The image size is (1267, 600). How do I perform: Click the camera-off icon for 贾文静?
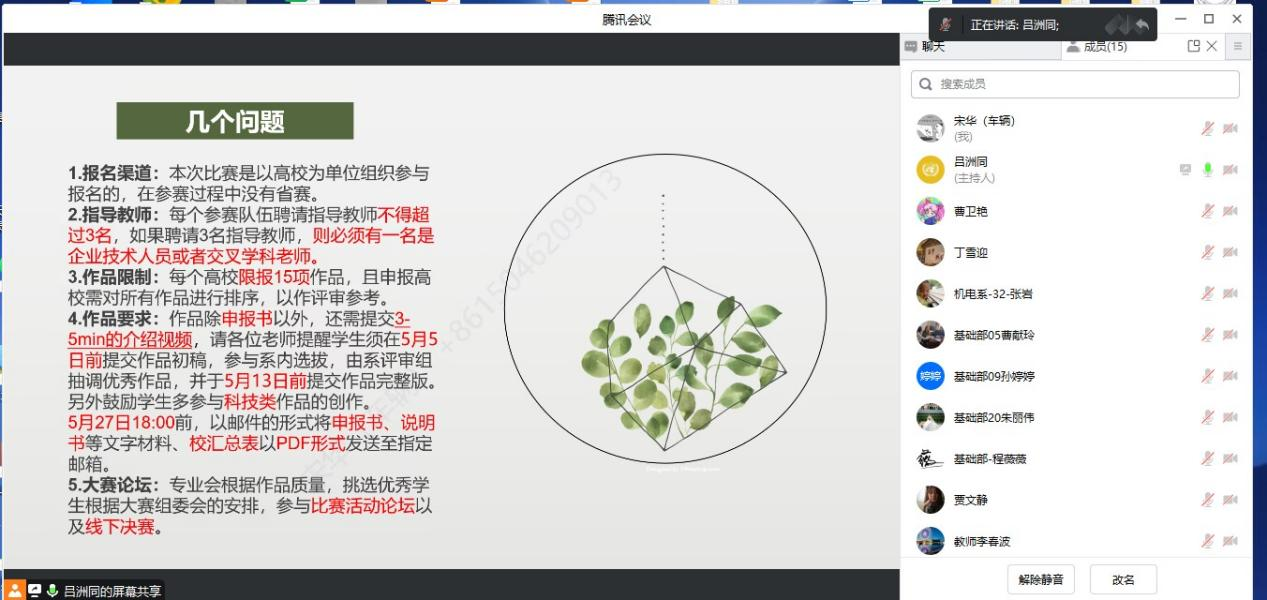point(1230,499)
